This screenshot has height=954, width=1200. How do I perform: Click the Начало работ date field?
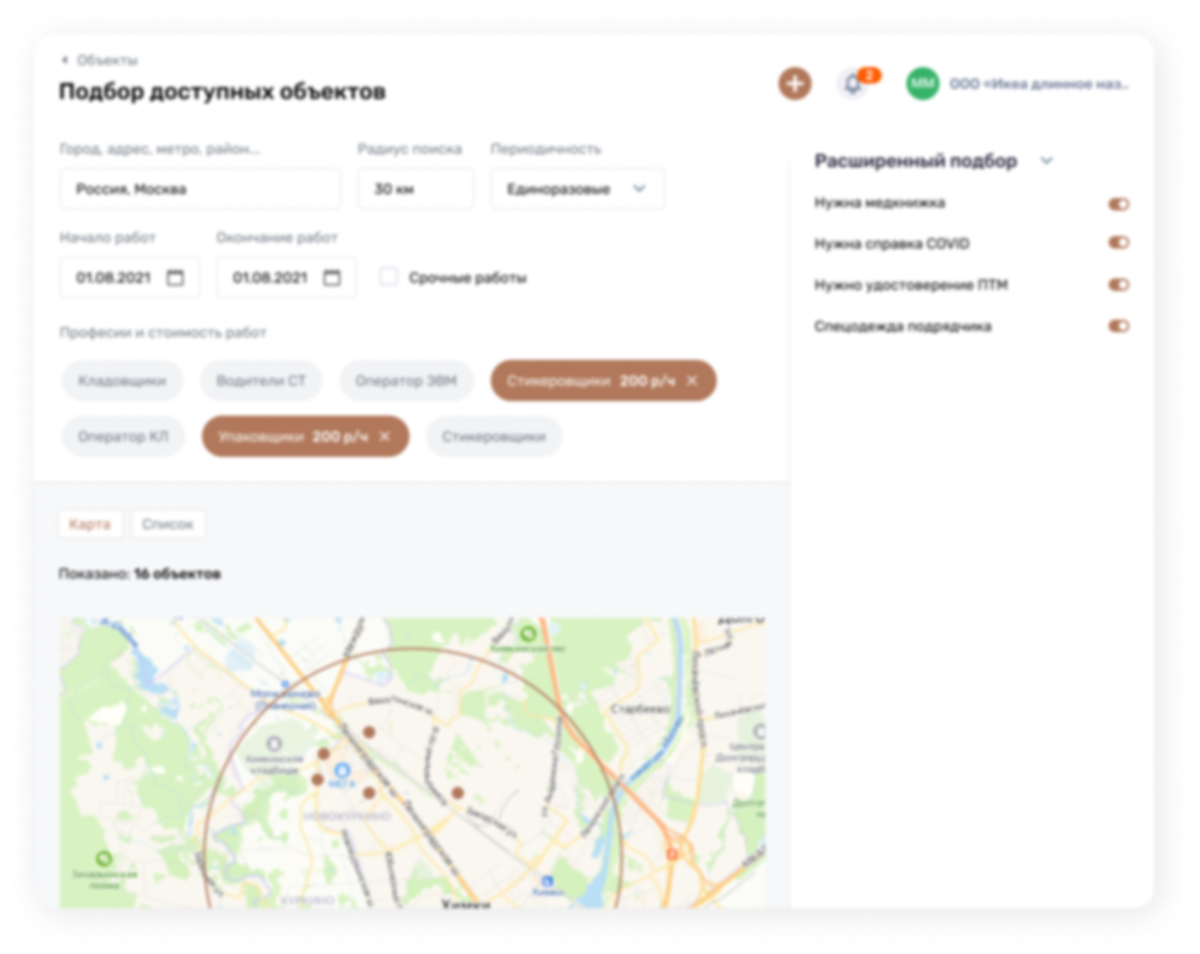129,277
